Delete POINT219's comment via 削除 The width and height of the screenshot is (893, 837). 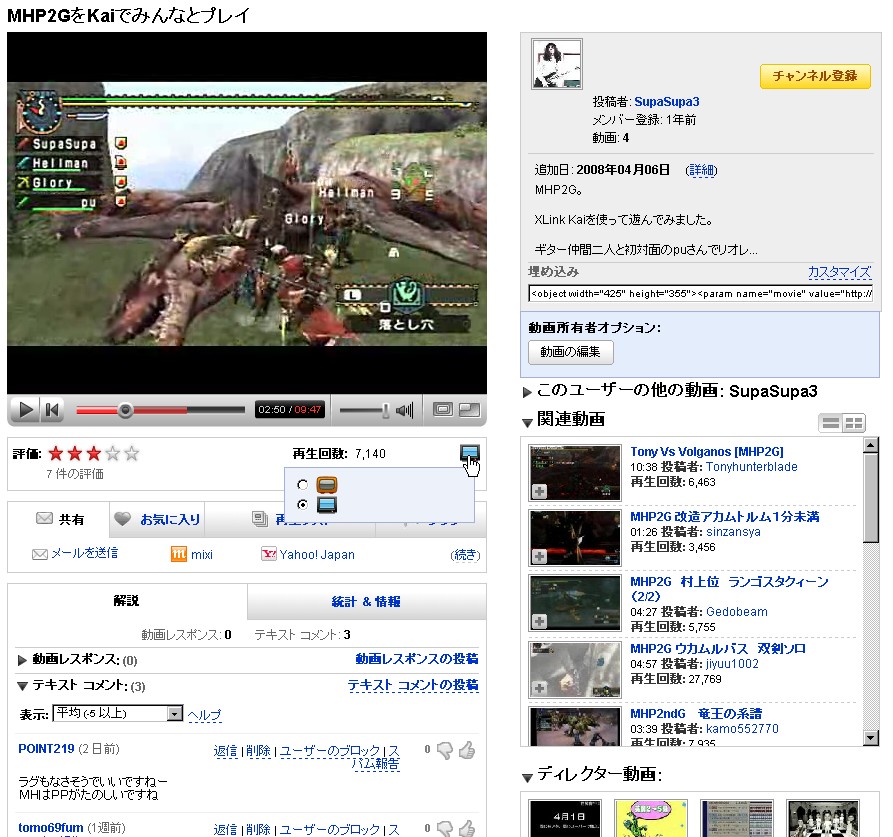pyautogui.click(x=258, y=751)
